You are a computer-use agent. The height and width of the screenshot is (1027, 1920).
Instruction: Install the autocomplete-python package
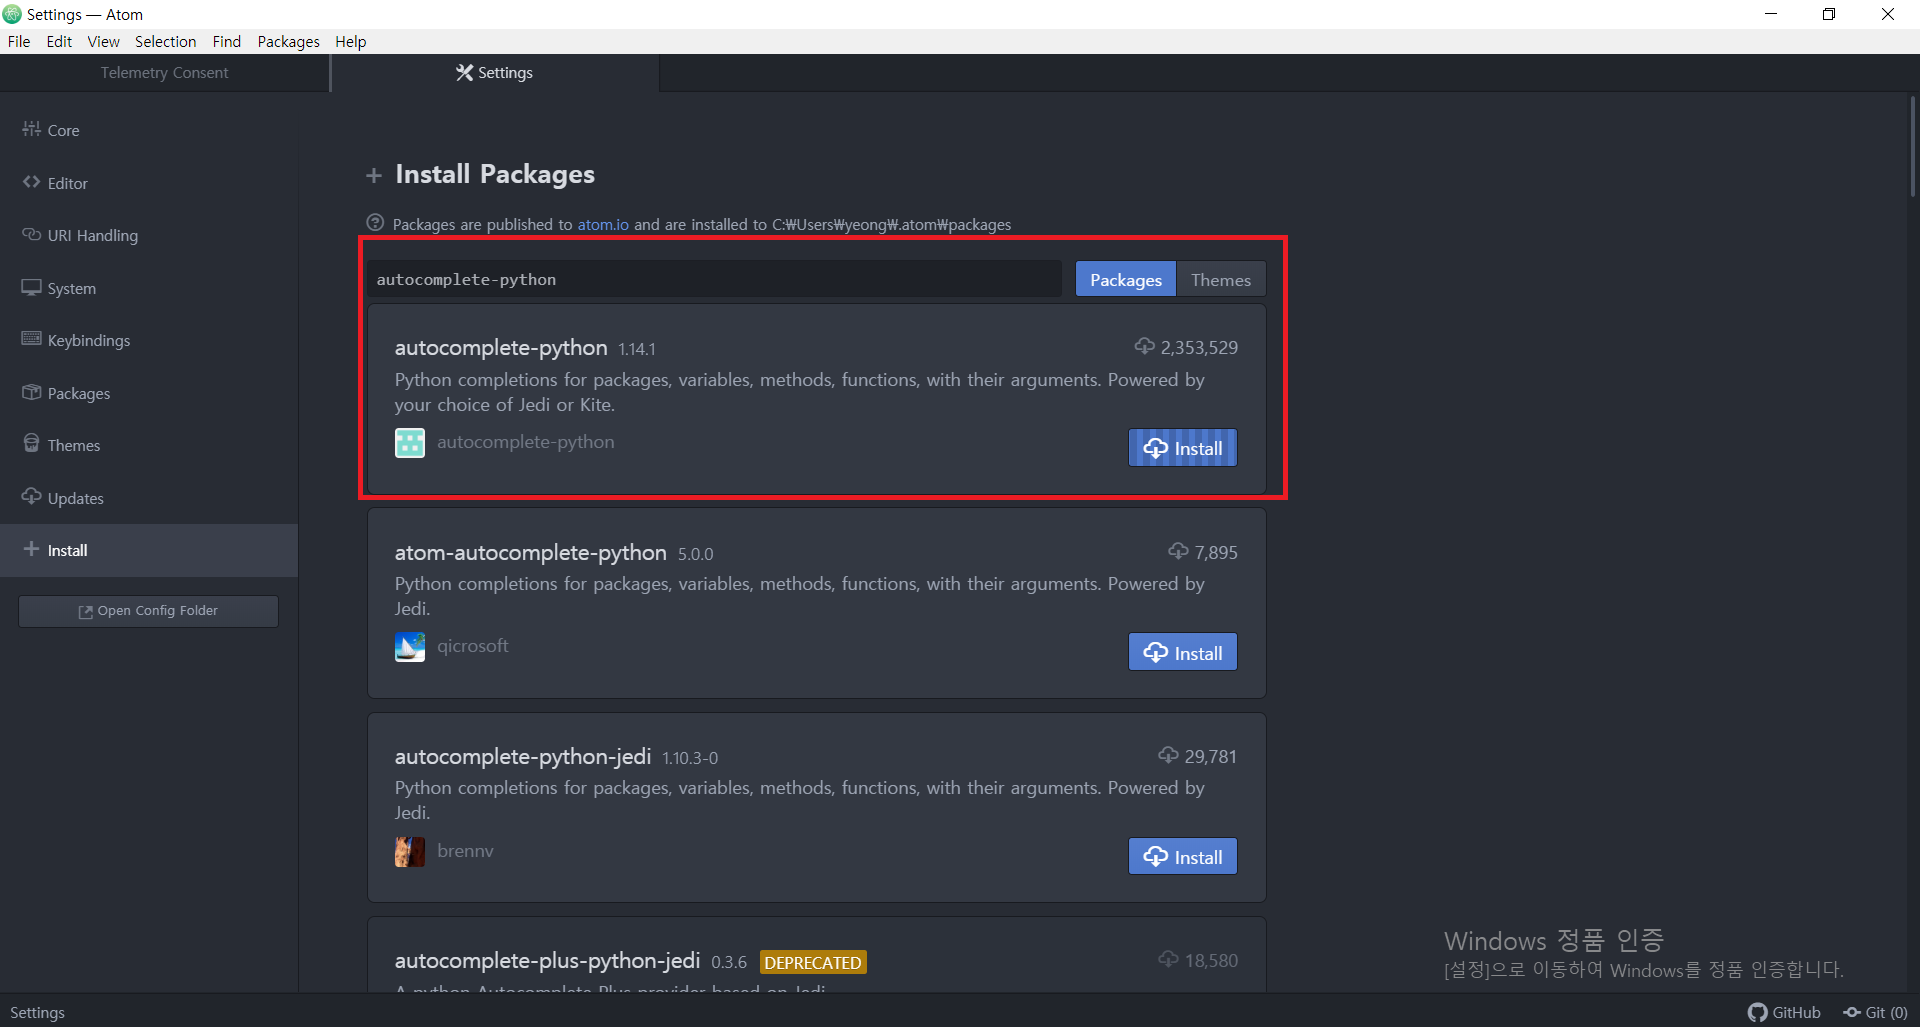coord(1183,448)
